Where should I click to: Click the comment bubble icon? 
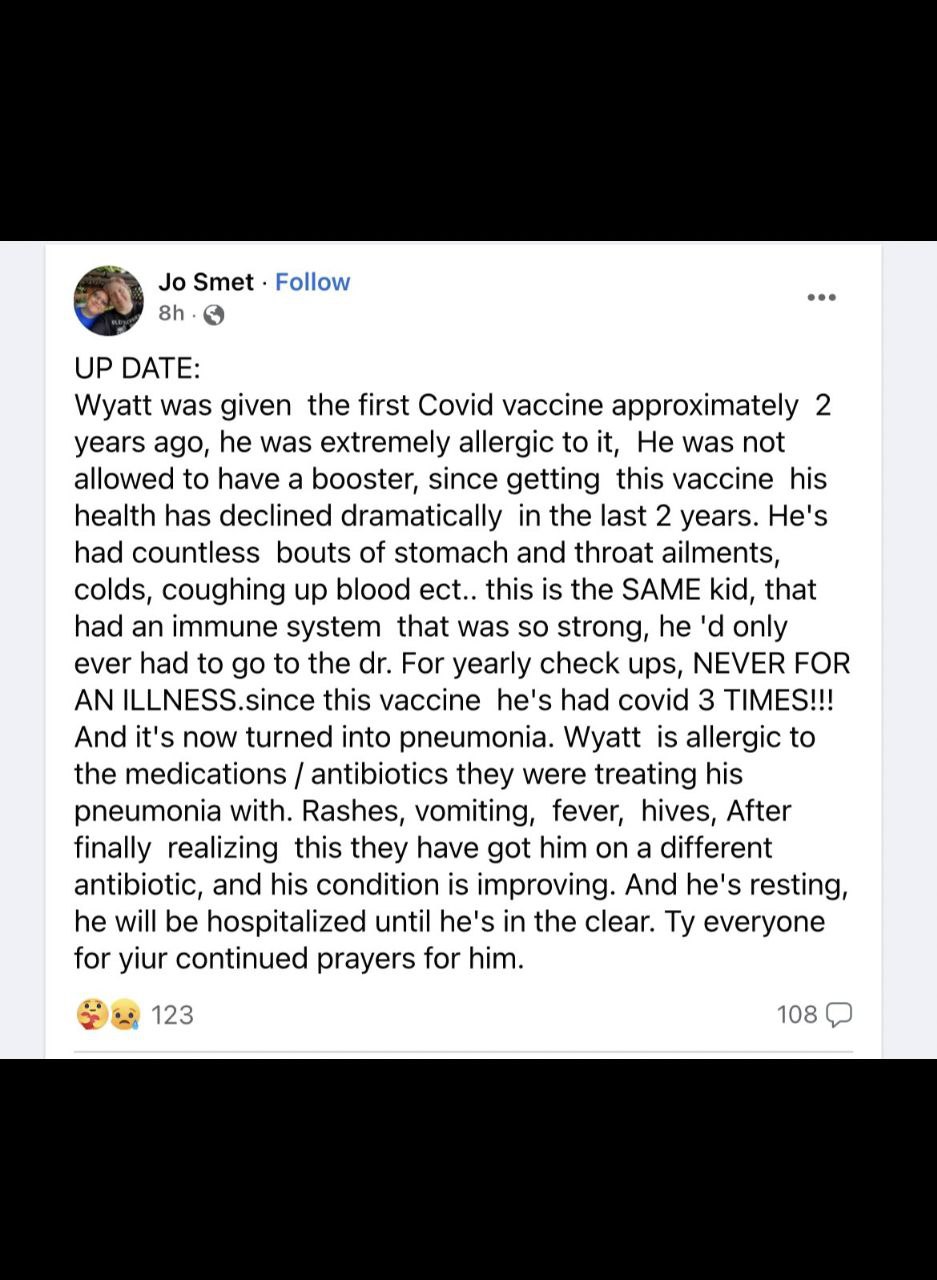[x=840, y=1015]
